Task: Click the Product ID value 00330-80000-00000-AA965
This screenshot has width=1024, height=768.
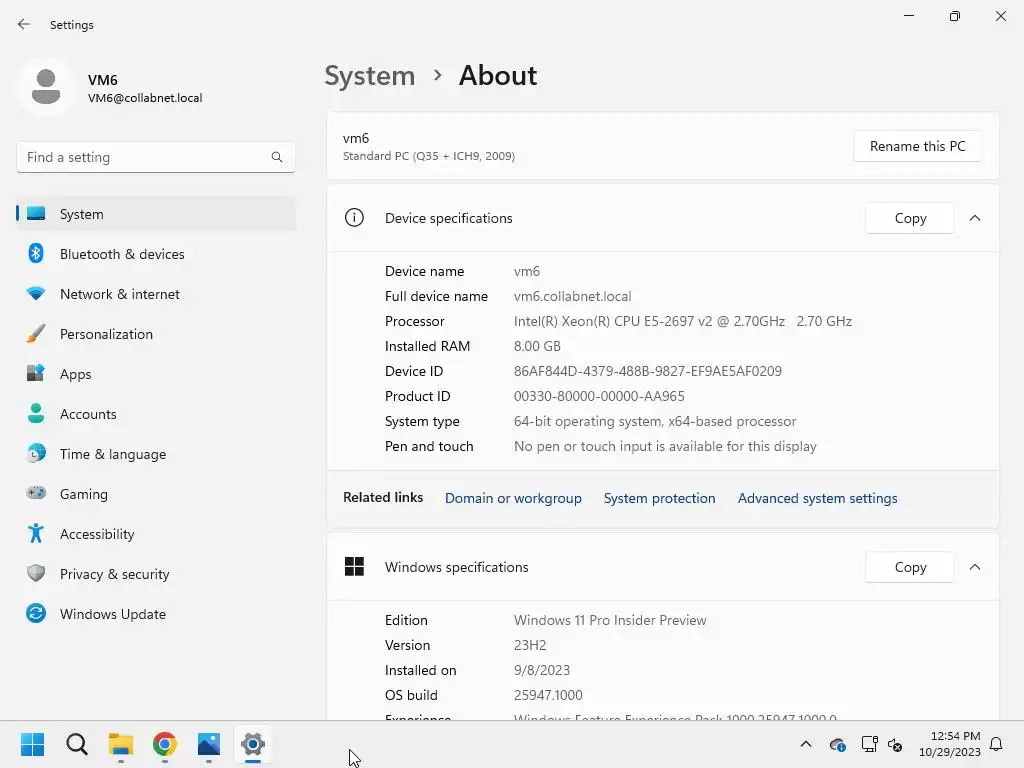Action: (x=599, y=396)
